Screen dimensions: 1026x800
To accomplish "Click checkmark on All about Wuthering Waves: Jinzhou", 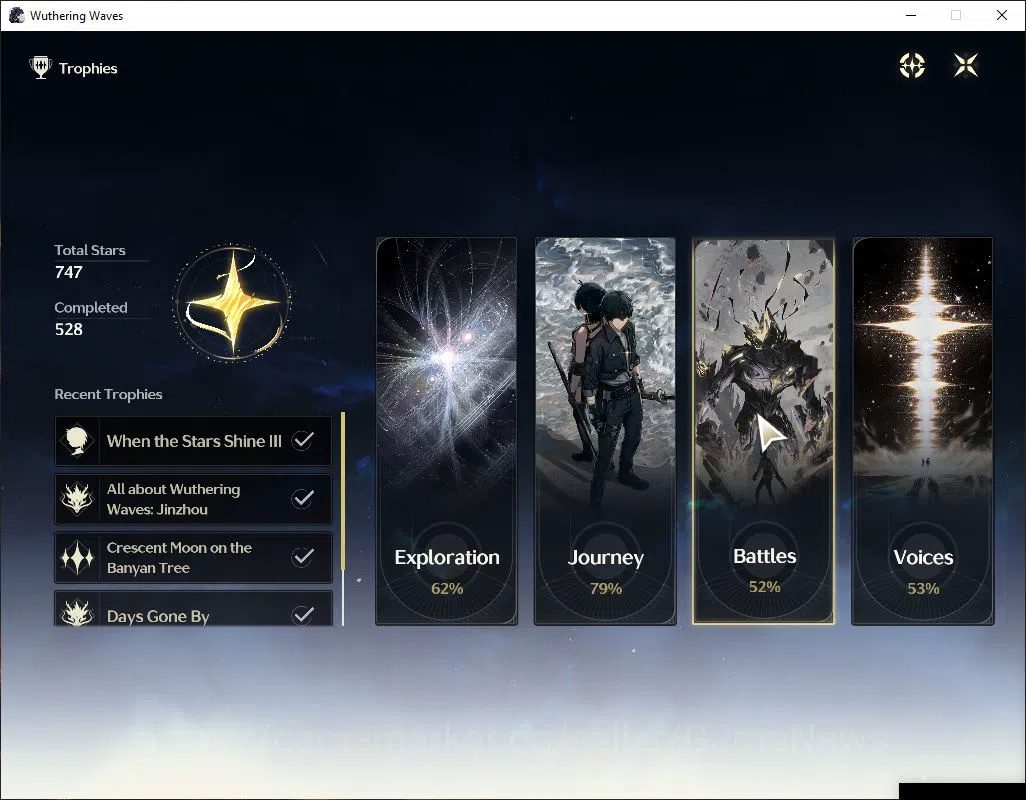I will pyautogui.click(x=302, y=498).
